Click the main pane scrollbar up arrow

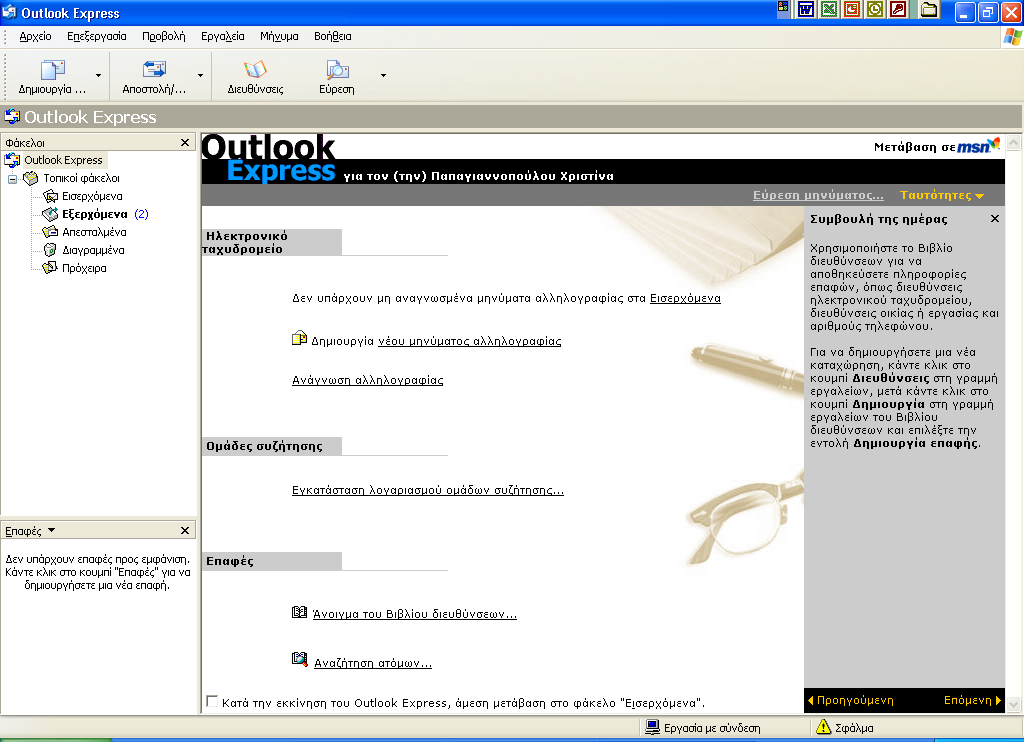[x=1014, y=142]
